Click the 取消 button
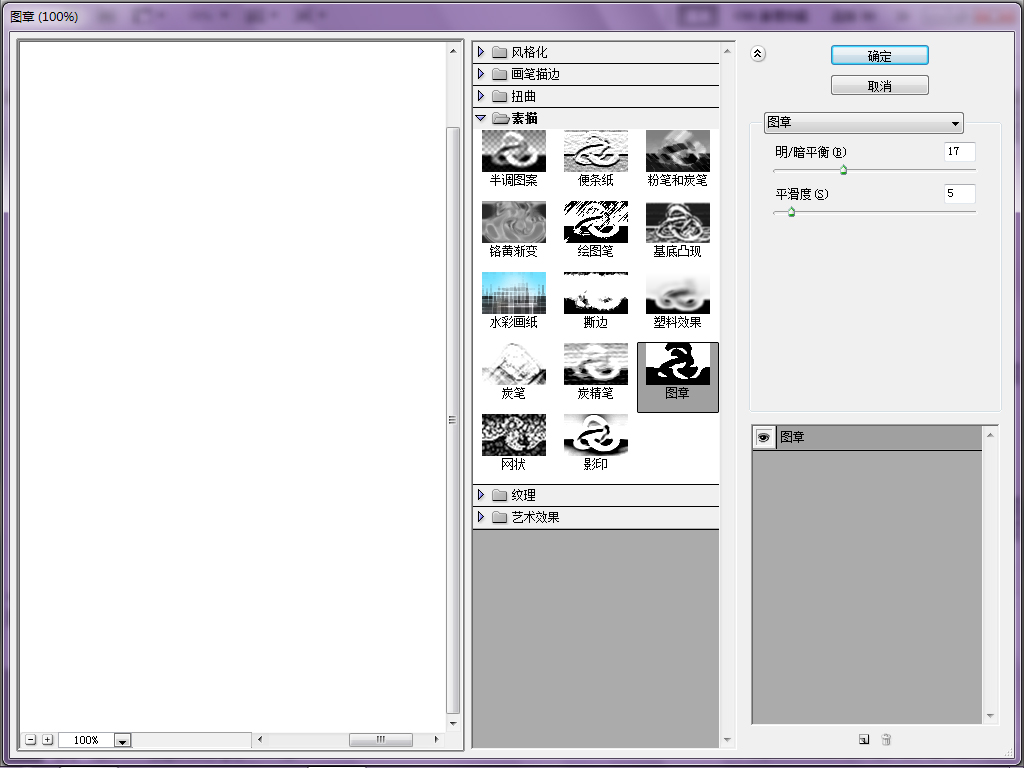Image resolution: width=1024 pixels, height=768 pixels. point(880,86)
